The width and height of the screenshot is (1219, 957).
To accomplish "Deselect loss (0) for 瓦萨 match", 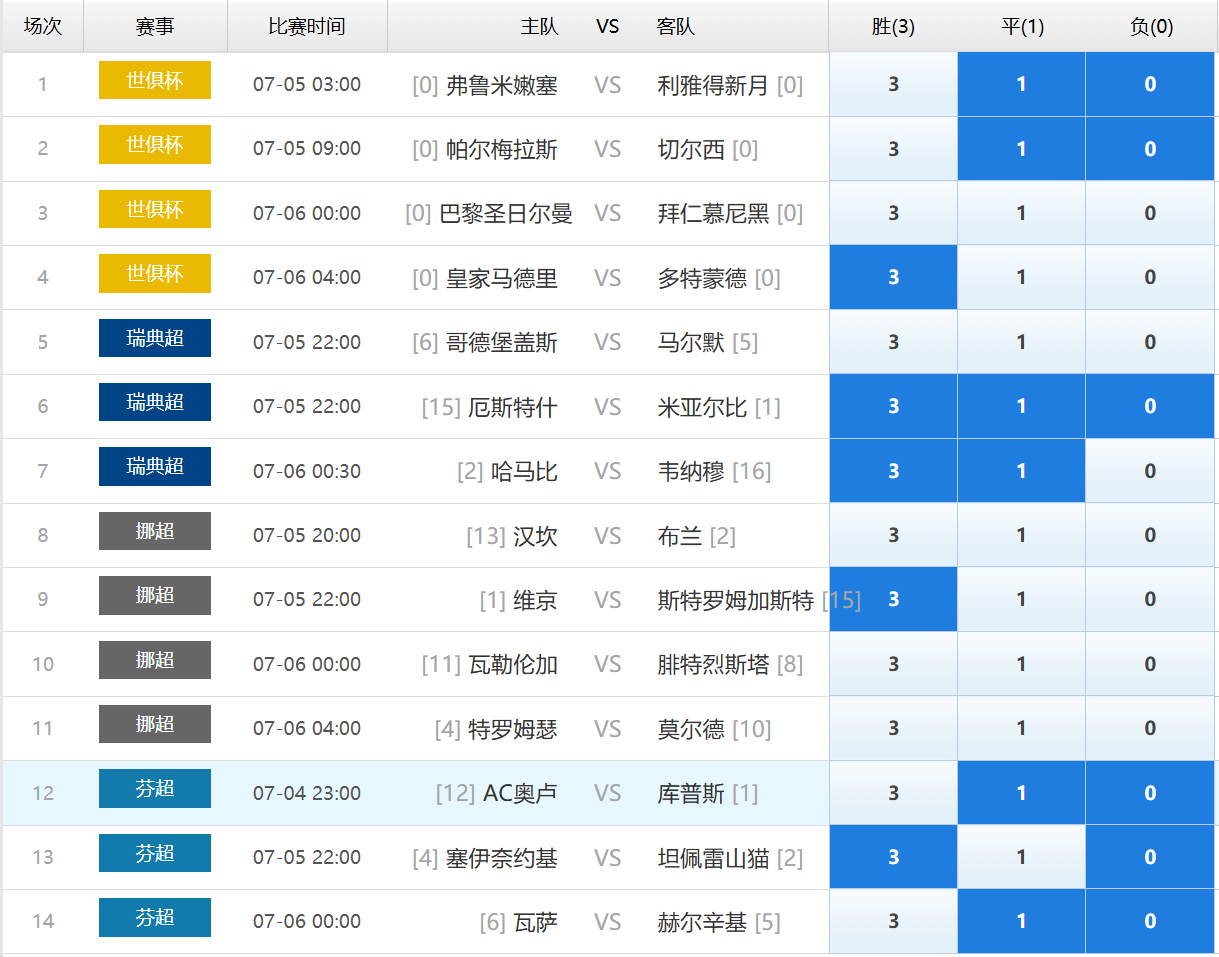I will (1150, 921).
